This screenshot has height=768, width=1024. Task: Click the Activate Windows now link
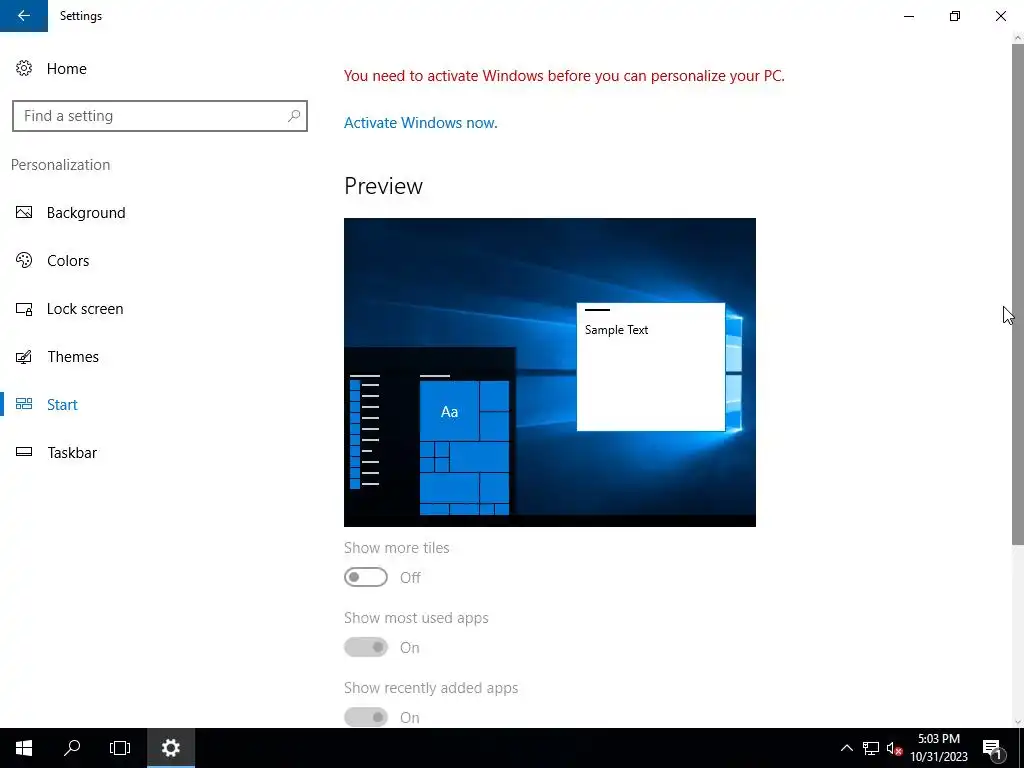[421, 123]
